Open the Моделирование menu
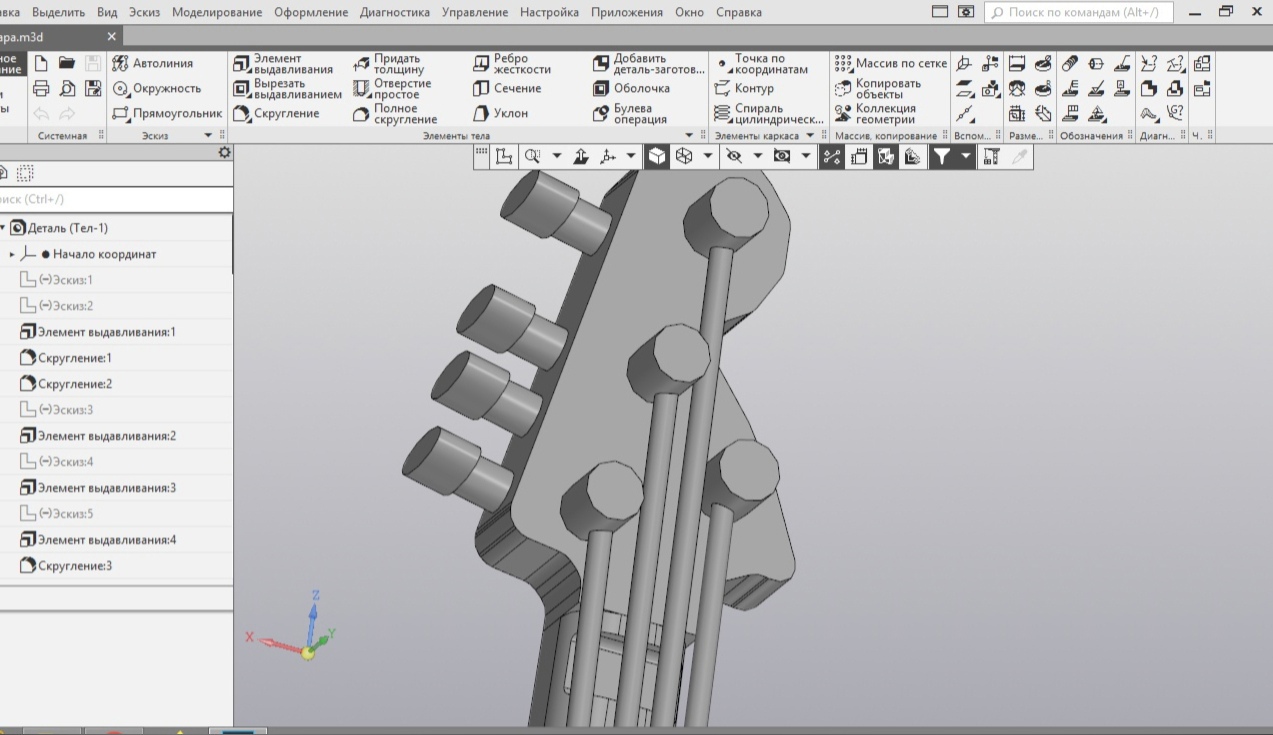Screen dimensions: 1273x735 tap(216, 12)
